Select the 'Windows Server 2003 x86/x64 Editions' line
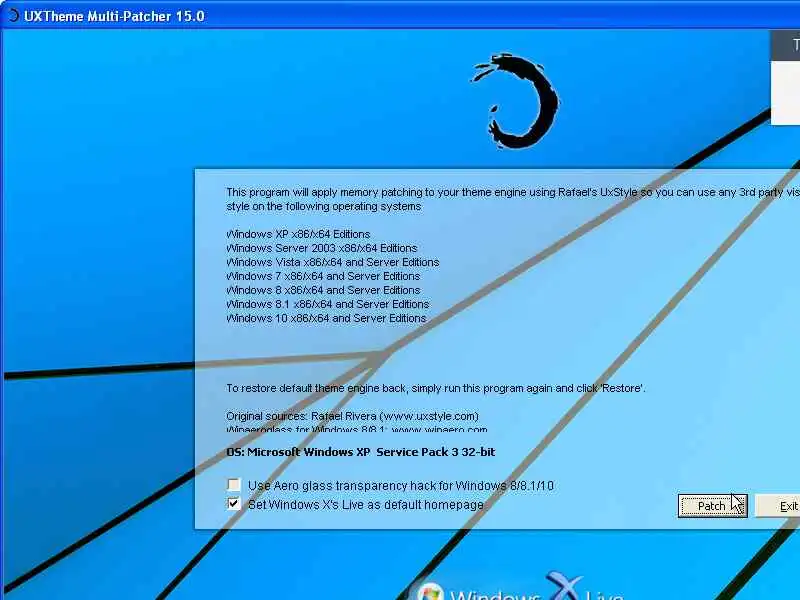Screen dimensions: 800x600 322,248
